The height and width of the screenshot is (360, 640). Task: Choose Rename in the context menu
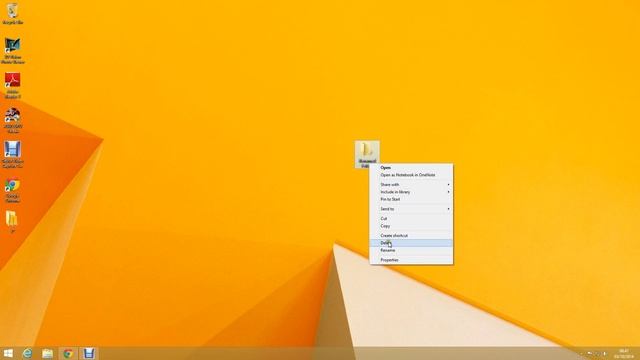click(411, 250)
